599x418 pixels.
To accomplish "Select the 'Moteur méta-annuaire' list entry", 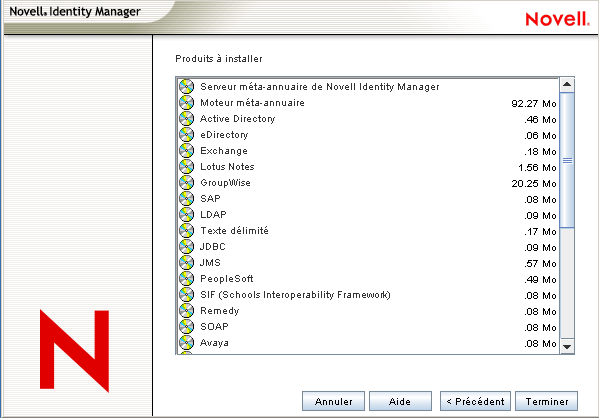I will click(368, 102).
